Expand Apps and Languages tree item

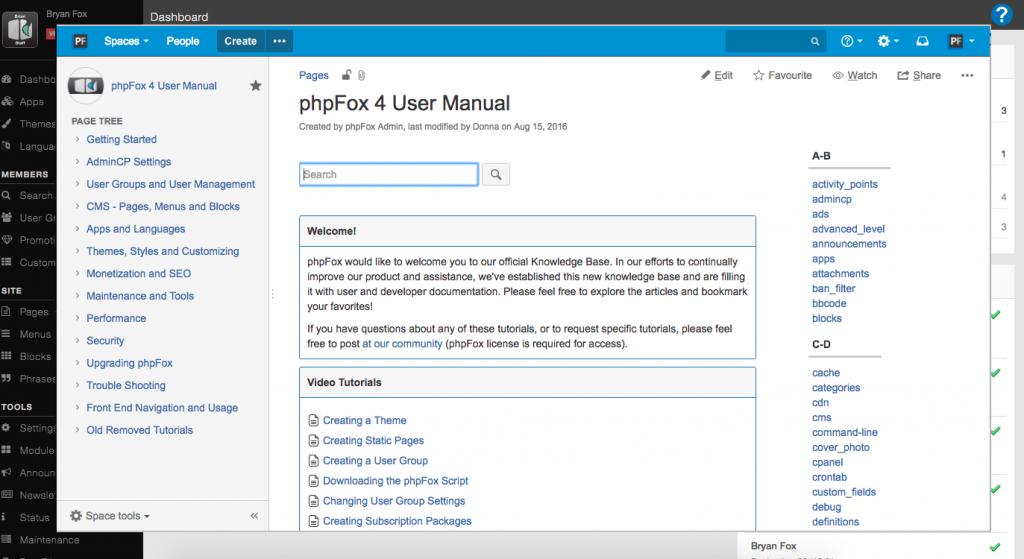[x=77, y=229]
